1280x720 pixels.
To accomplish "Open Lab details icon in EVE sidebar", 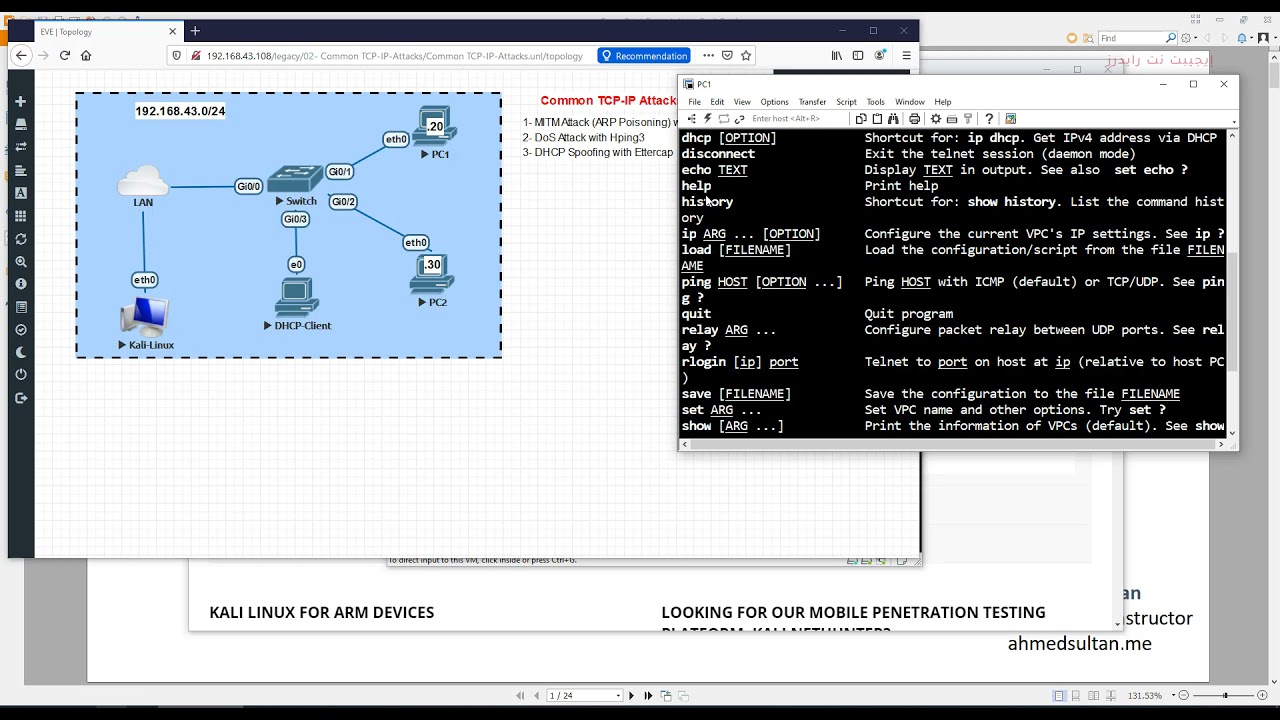I will [20, 307].
